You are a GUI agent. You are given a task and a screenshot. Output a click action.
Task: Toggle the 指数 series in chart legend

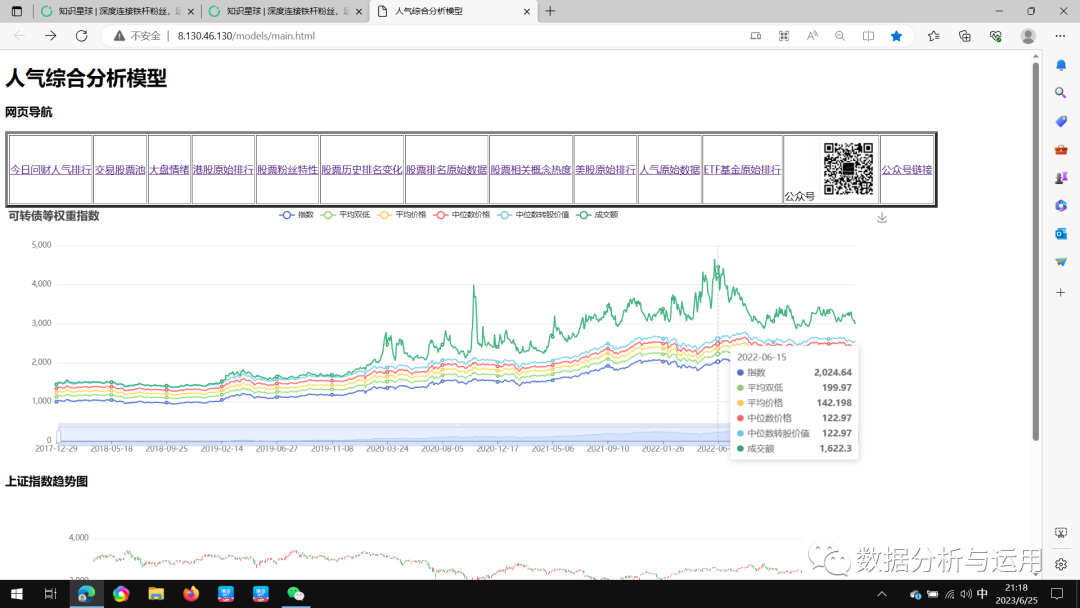(x=297, y=215)
